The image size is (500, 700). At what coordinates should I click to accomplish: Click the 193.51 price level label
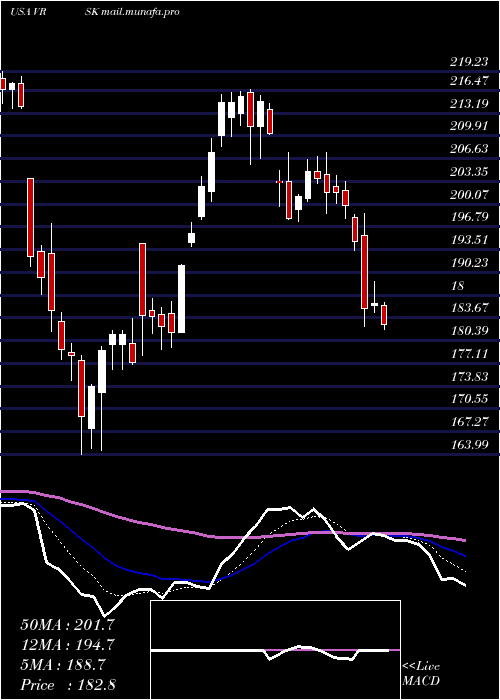469,240
